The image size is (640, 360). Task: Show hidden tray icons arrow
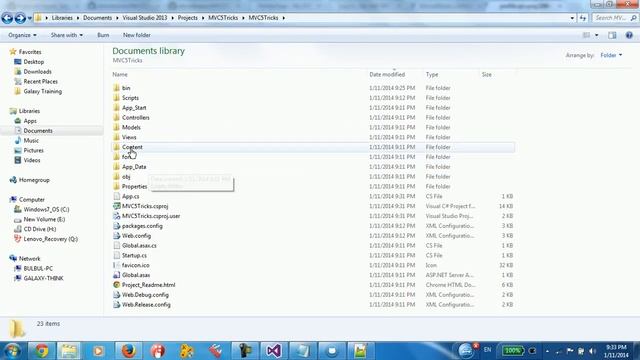(547, 351)
